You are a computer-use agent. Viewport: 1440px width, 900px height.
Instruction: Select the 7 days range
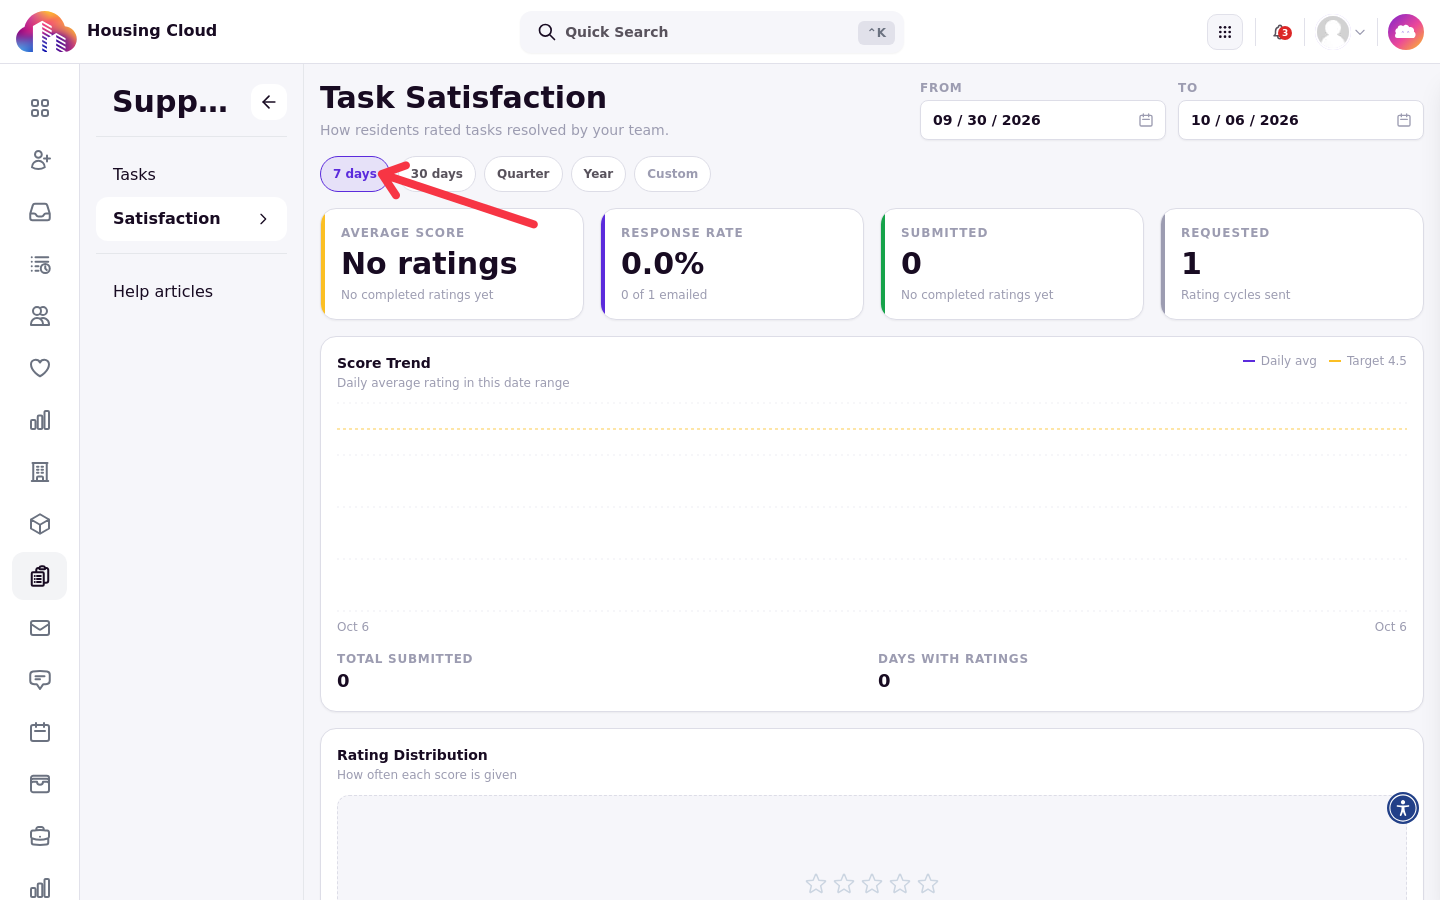(355, 174)
